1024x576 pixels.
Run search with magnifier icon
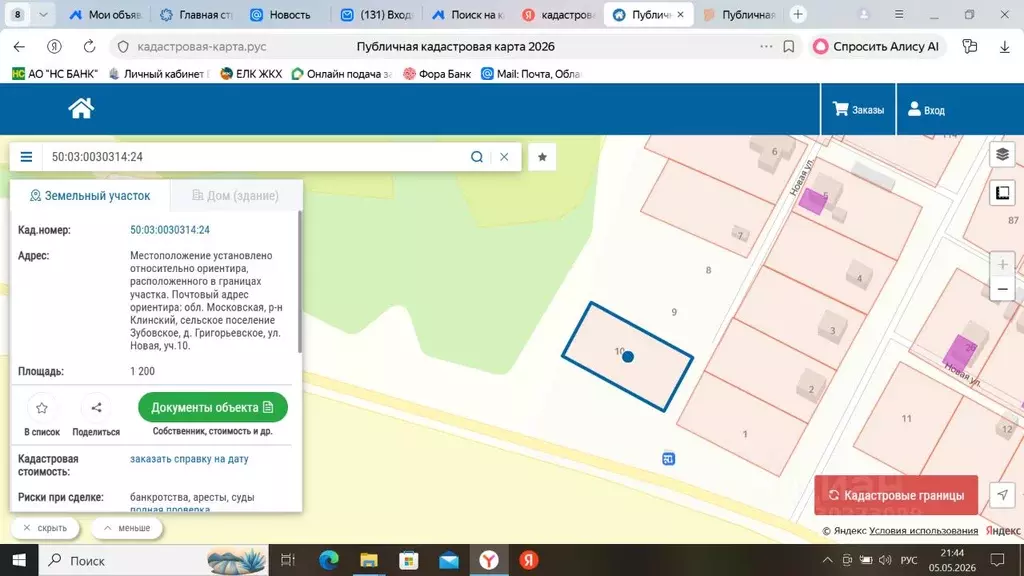477,157
